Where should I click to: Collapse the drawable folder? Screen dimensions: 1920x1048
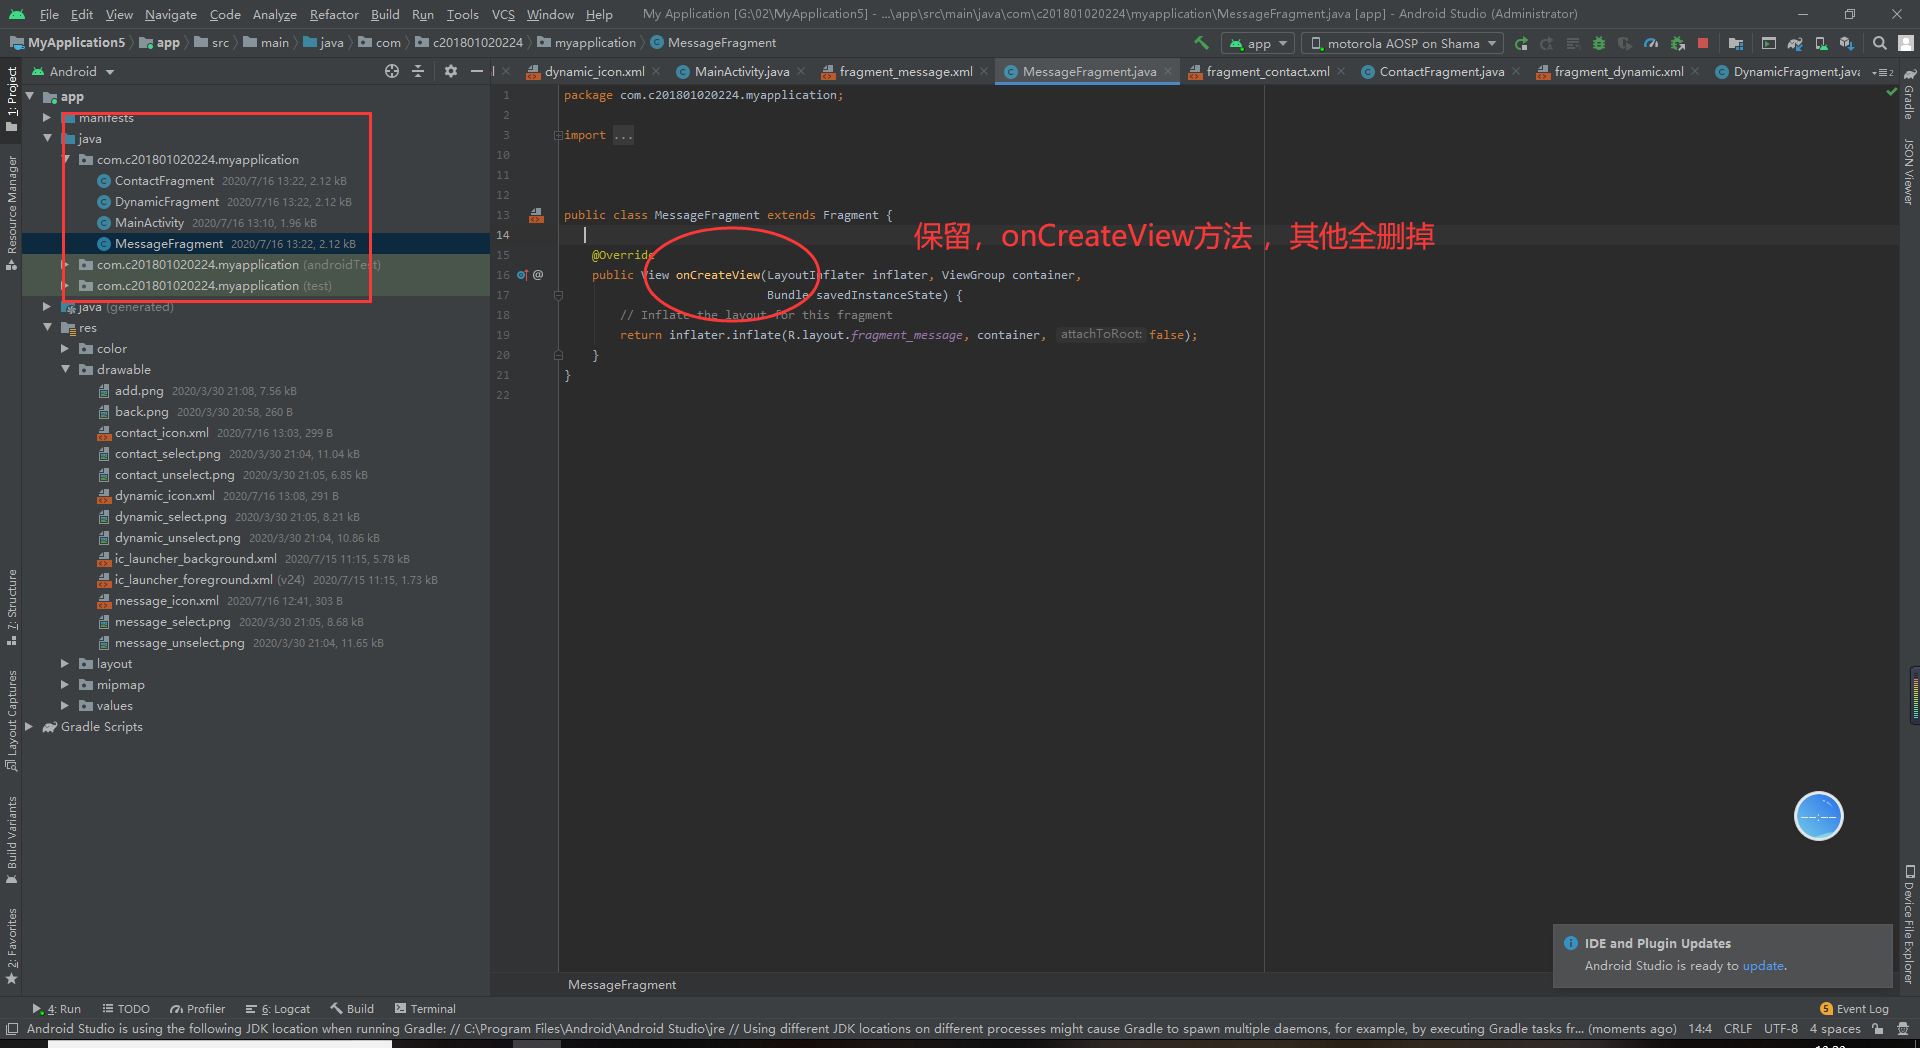[x=65, y=370]
